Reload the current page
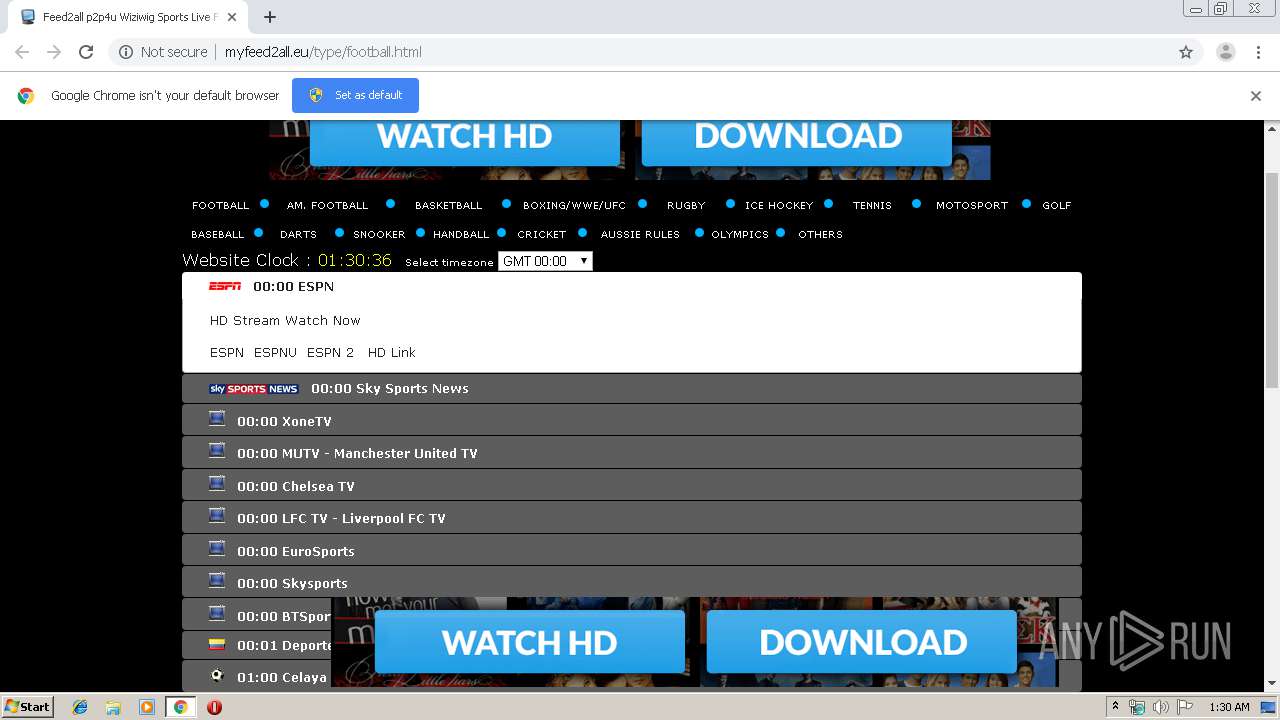The height and width of the screenshot is (720, 1280). point(86,52)
